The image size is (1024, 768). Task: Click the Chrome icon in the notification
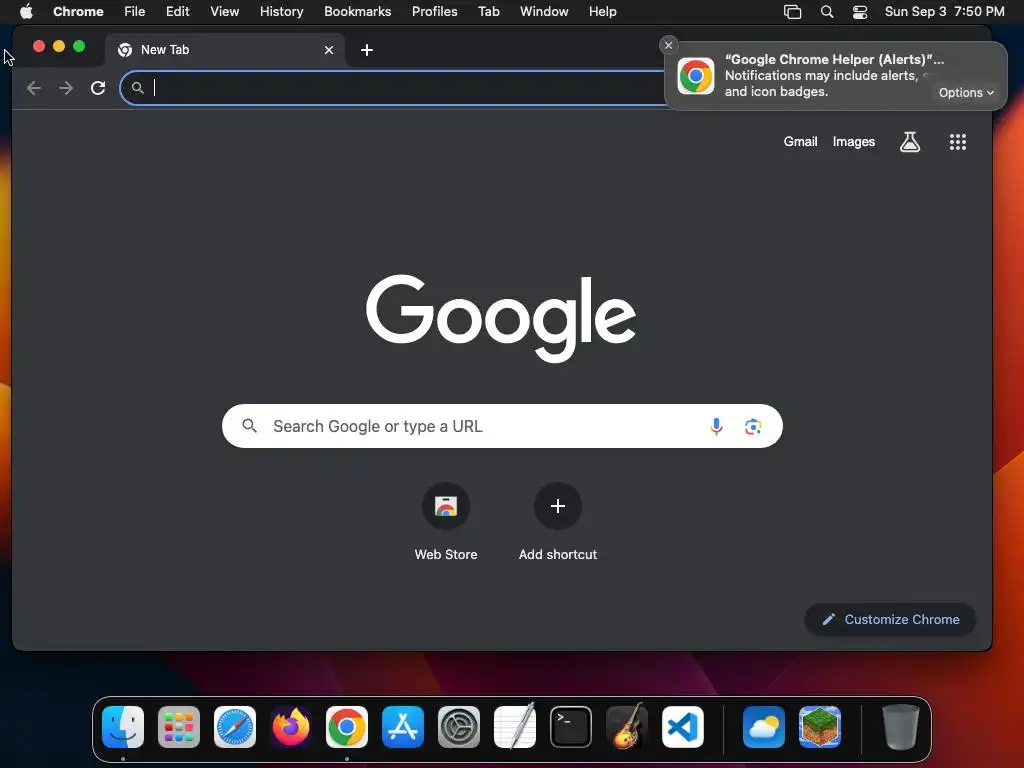point(696,76)
